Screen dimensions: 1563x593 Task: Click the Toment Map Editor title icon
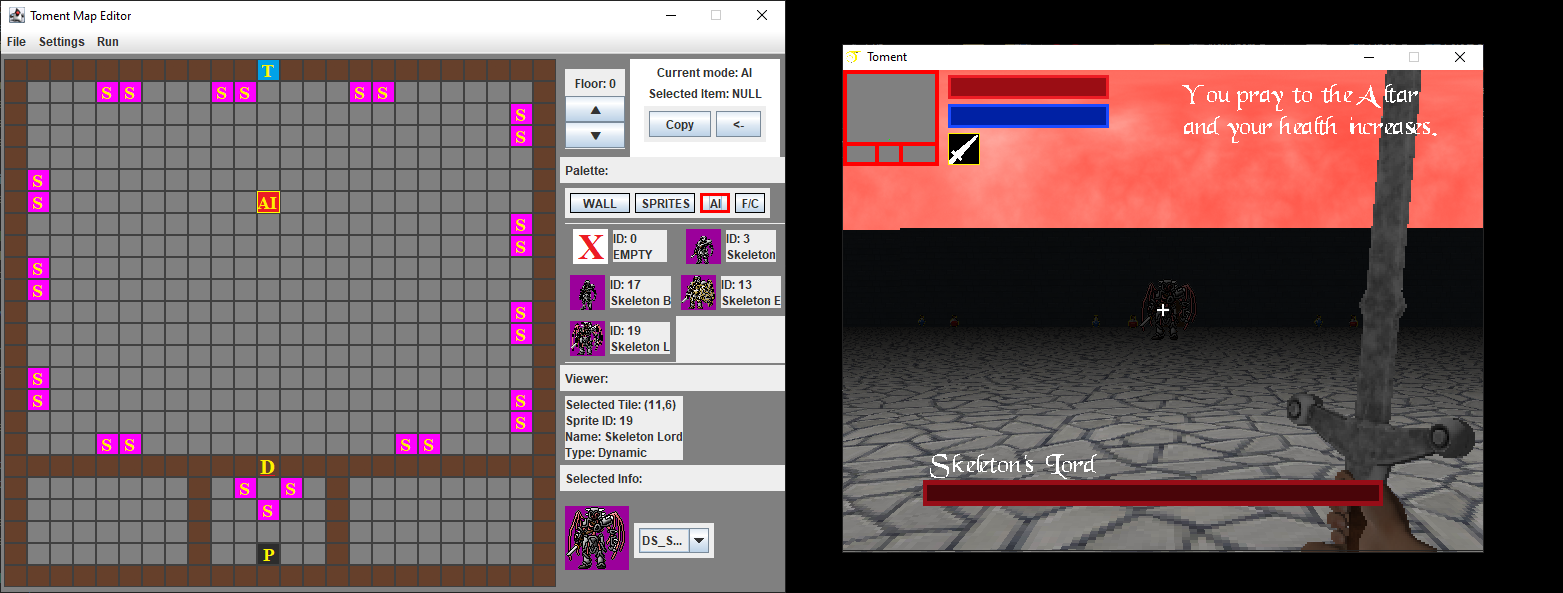click(16, 15)
